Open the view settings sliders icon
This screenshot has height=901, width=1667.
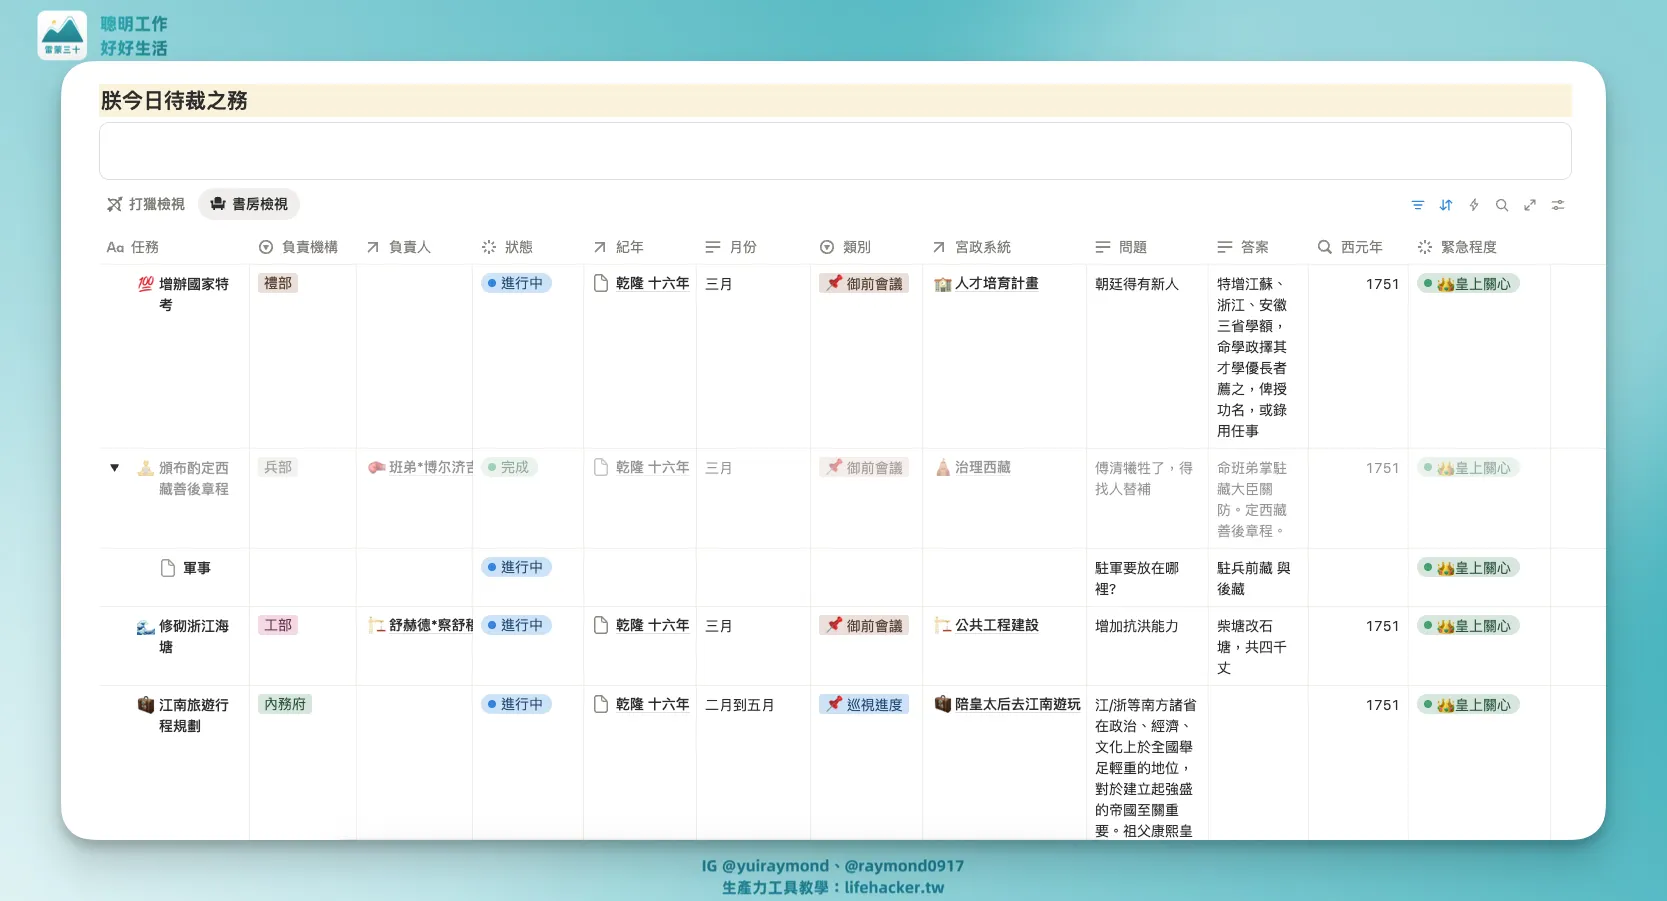click(1557, 205)
